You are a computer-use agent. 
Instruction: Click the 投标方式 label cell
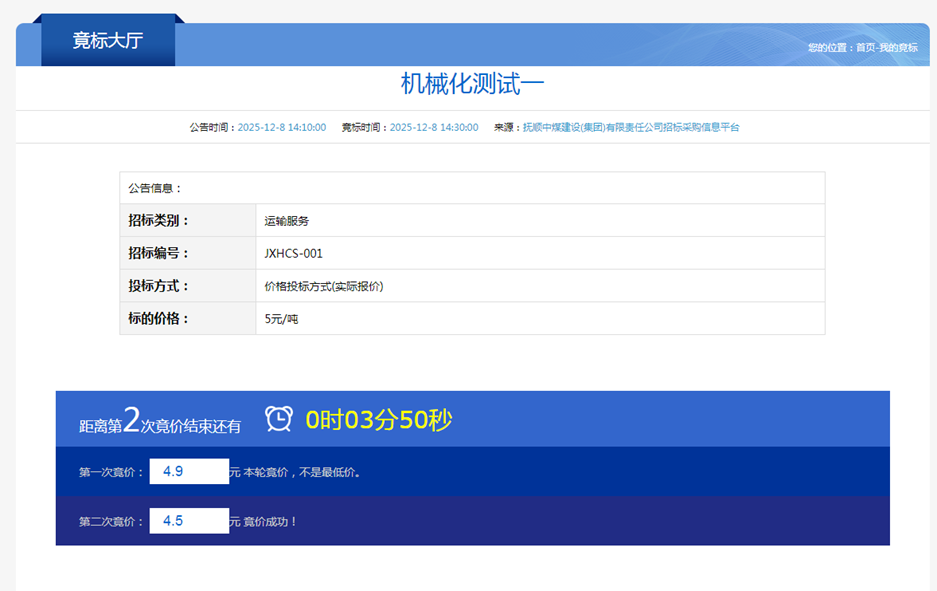pyautogui.click(x=188, y=286)
